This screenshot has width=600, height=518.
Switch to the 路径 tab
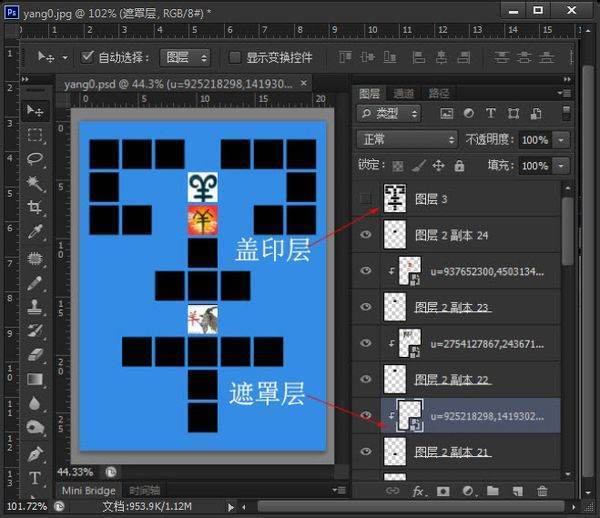click(438, 92)
